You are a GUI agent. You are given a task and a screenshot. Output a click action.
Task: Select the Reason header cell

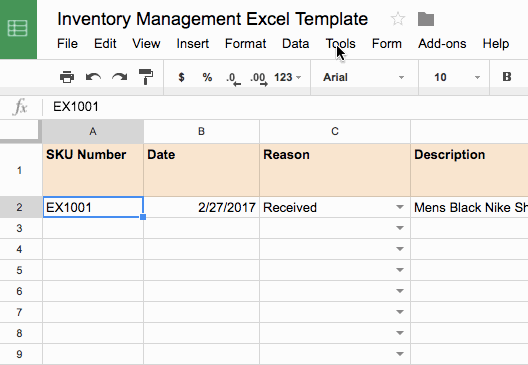click(x=335, y=170)
